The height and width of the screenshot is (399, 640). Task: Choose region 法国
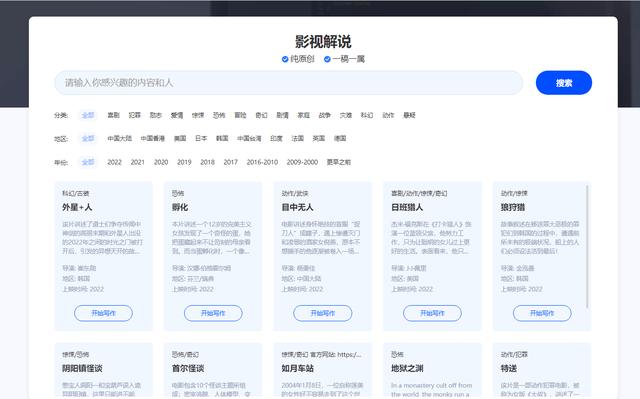pyautogui.click(x=298, y=138)
